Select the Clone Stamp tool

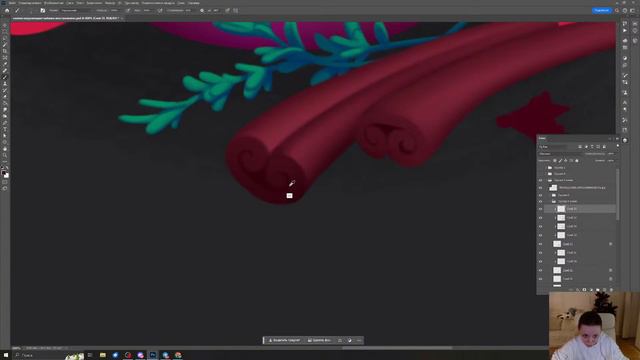(x=5, y=84)
